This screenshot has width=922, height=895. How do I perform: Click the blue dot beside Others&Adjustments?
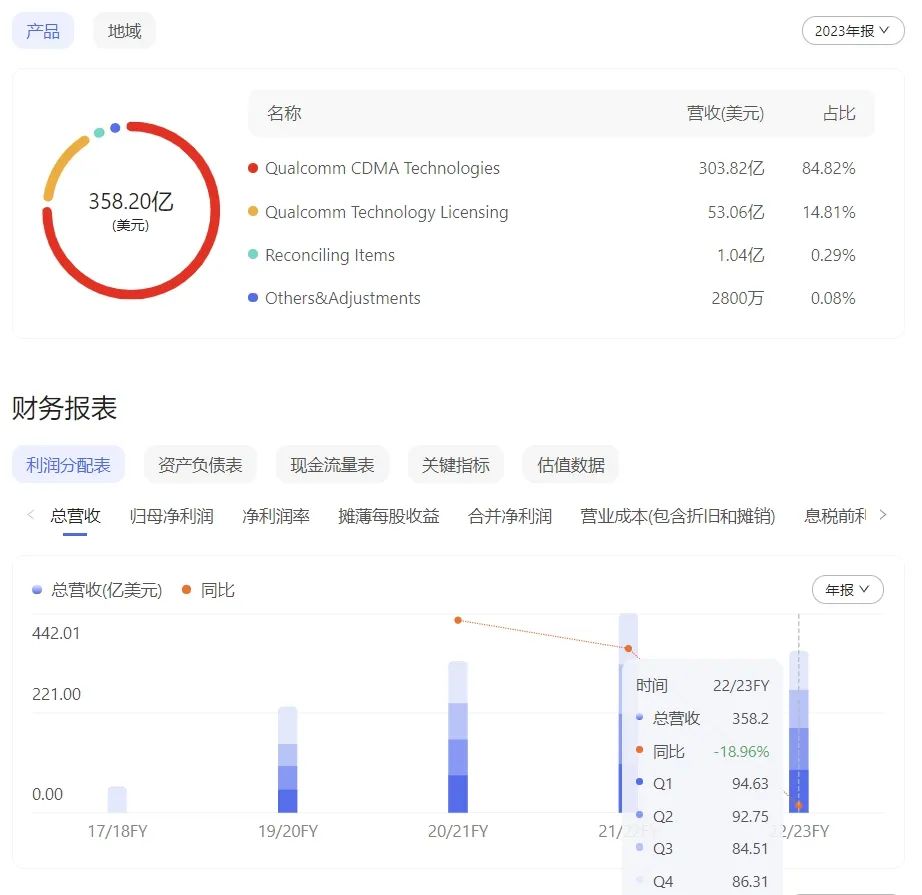point(253,298)
